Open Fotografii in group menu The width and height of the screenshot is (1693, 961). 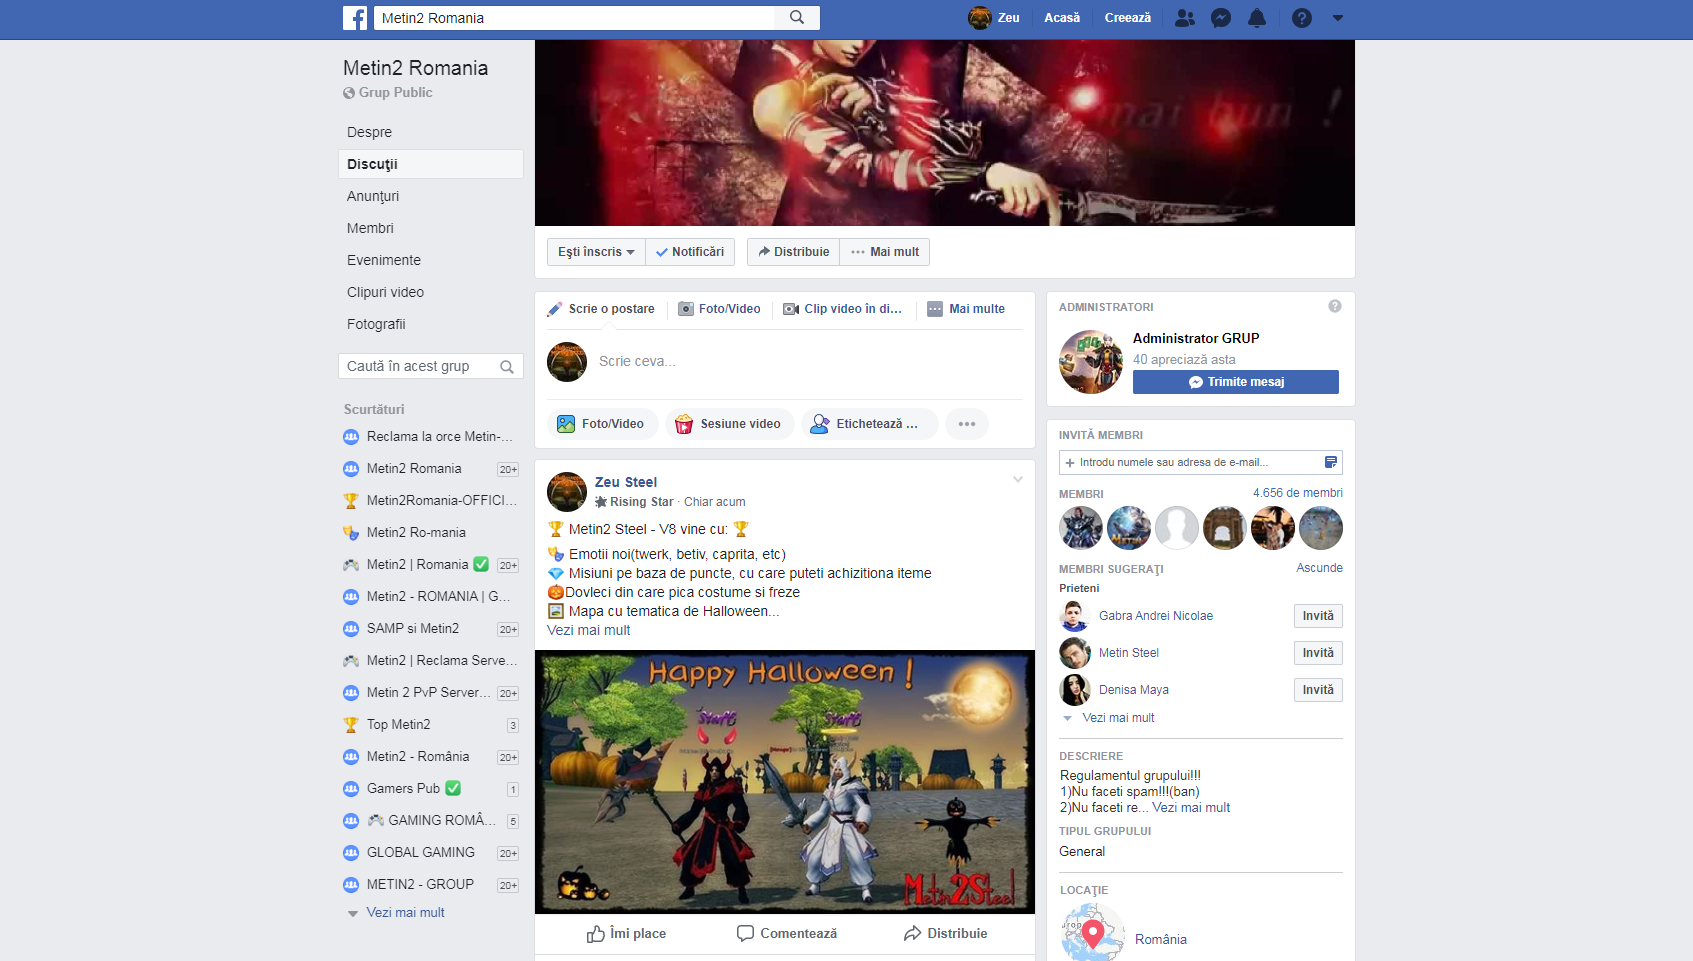click(376, 324)
